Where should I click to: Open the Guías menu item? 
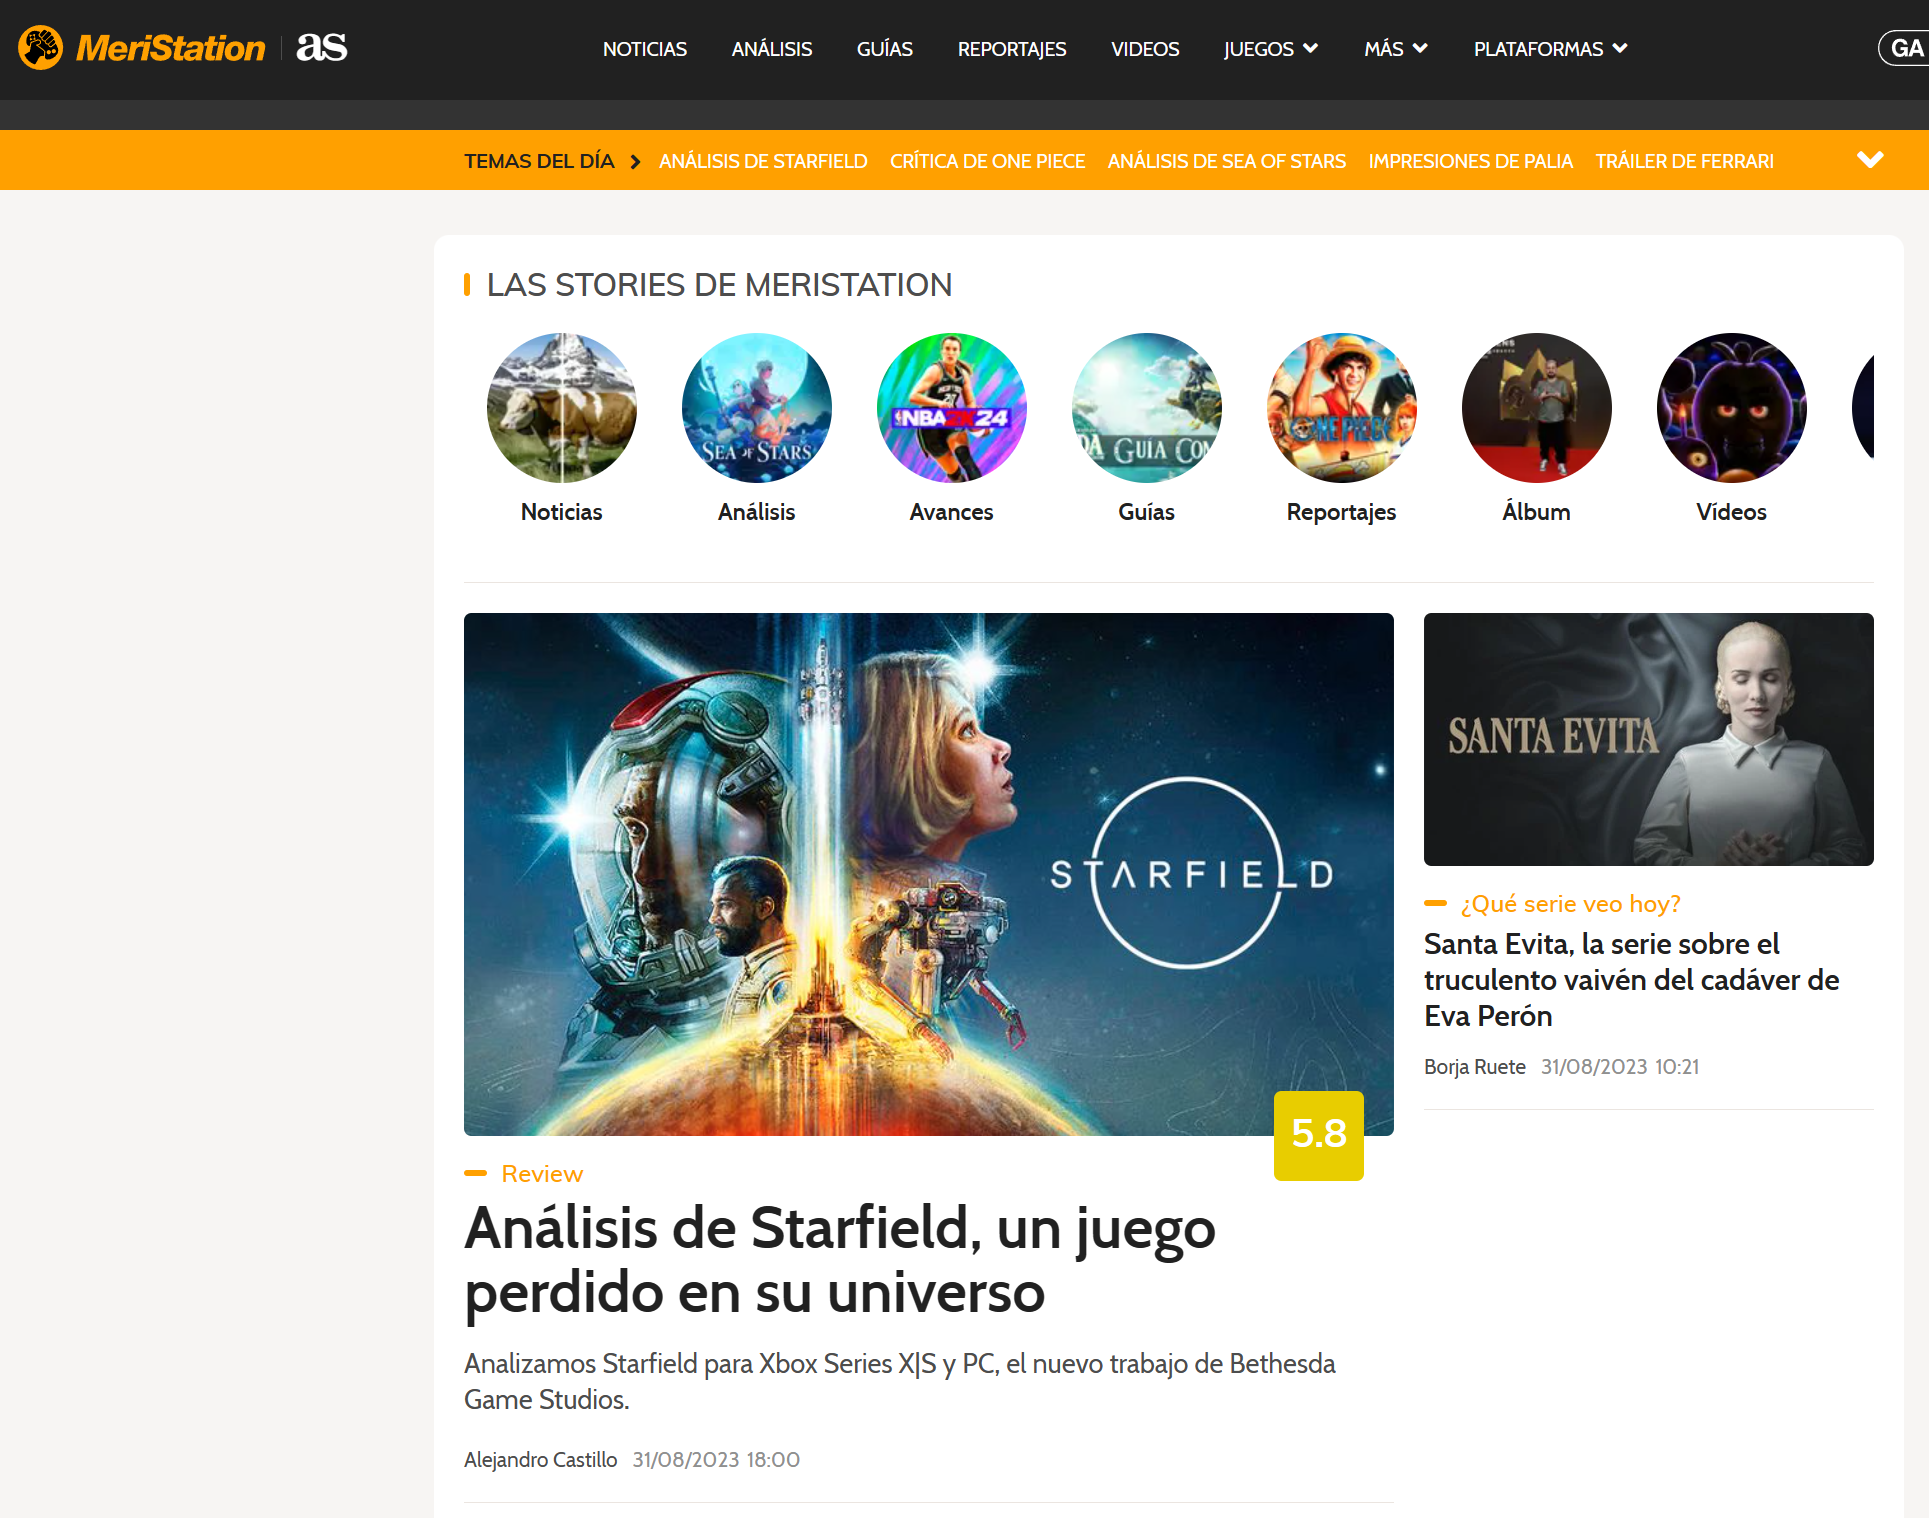click(885, 49)
